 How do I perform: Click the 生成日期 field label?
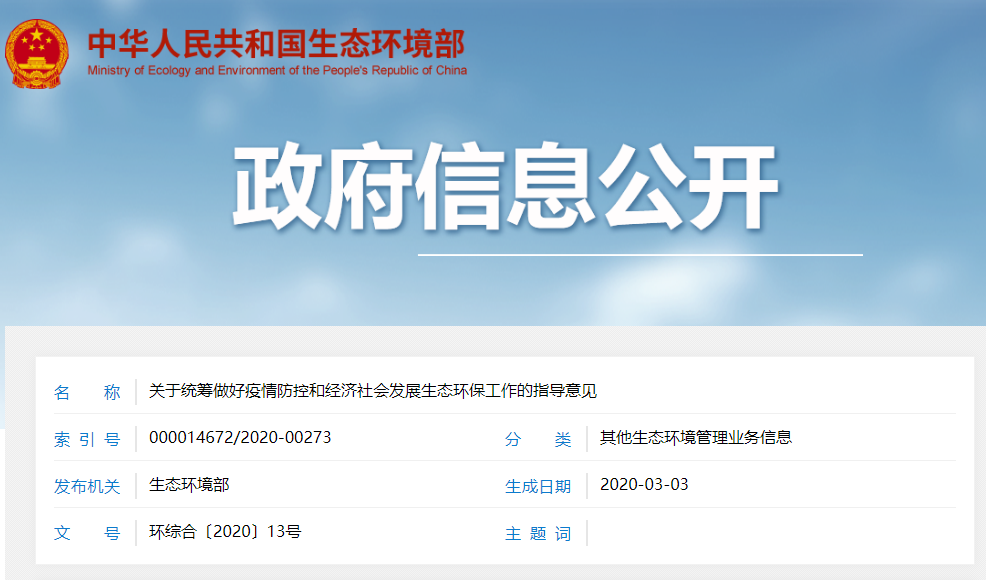(x=538, y=486)
